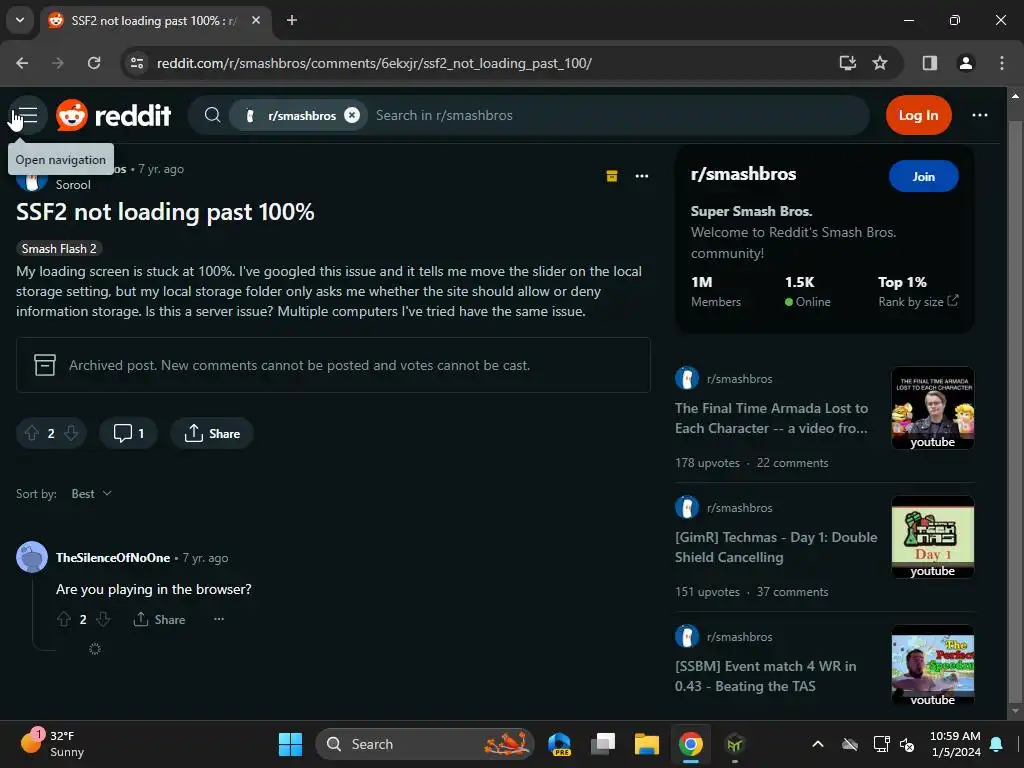Click the Smash Flash 2 flair
The image size is (1024, 768).
59,249
